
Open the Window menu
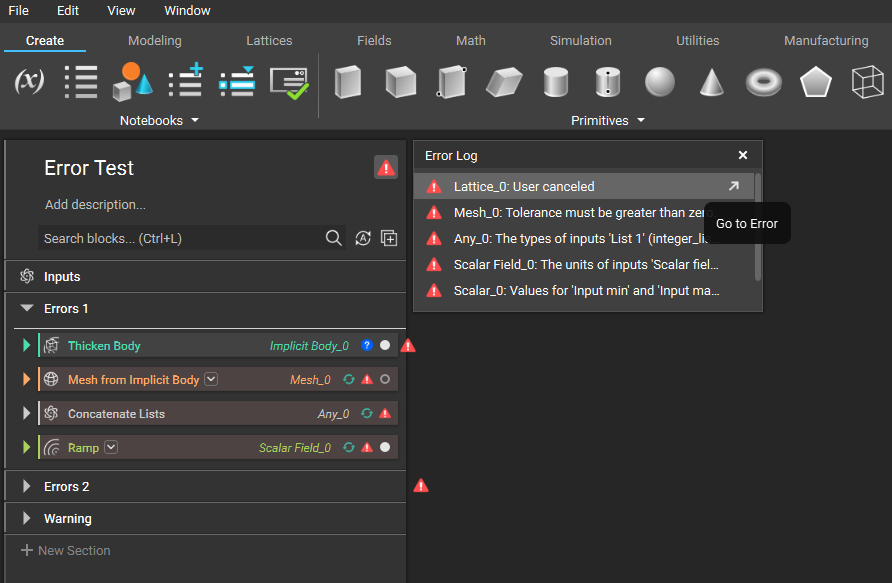pyautogui.click(x=187, y=11)
